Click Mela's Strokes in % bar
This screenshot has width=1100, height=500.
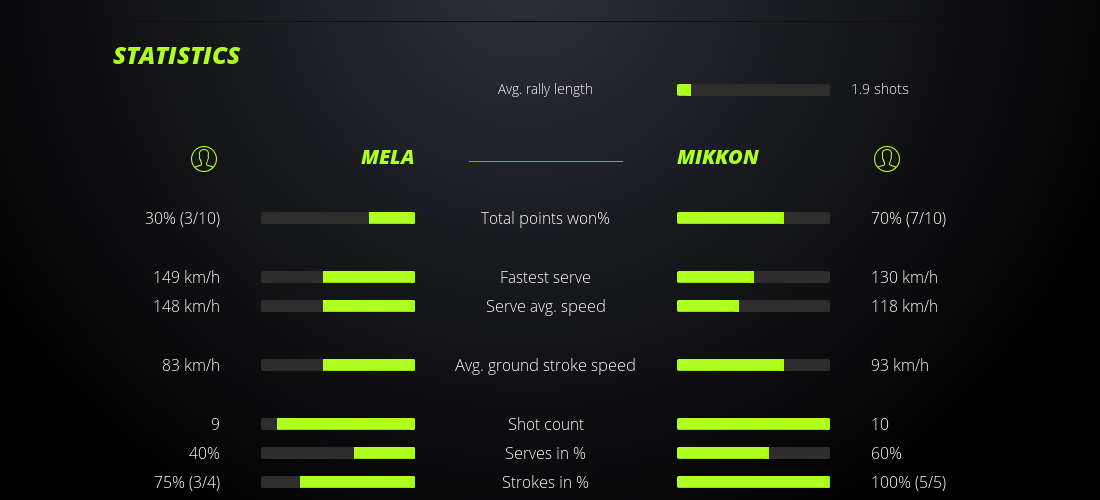tap(338, 482)
